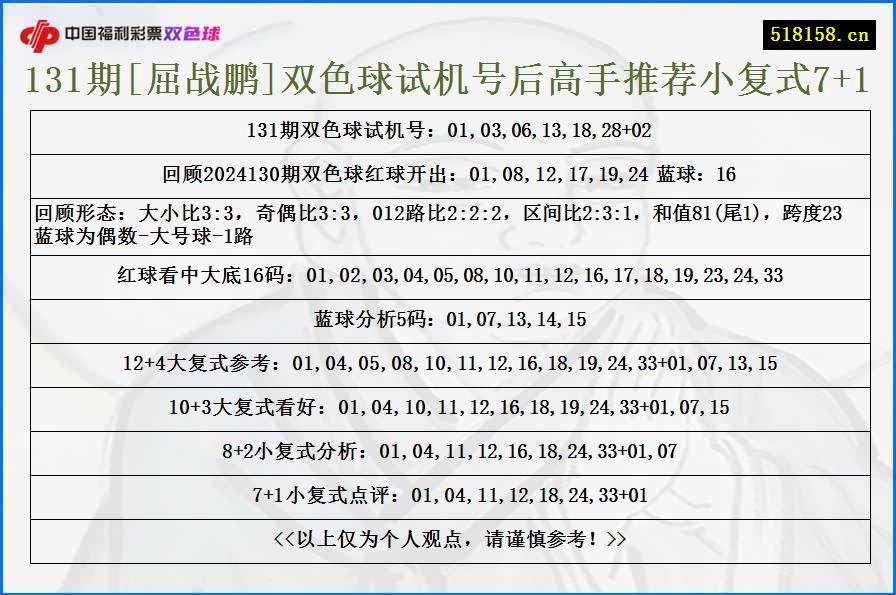Expand the 12+4大复式参考 row
This screenshot has width=896, height=595.
coord(448,365)
